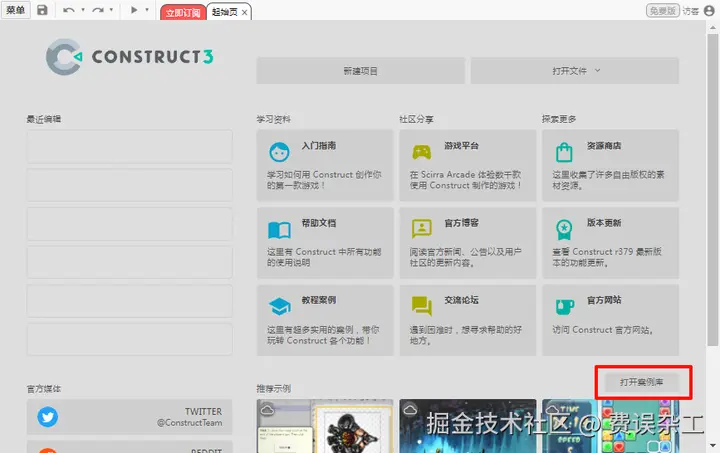Open the 资源商店 card

610,165
